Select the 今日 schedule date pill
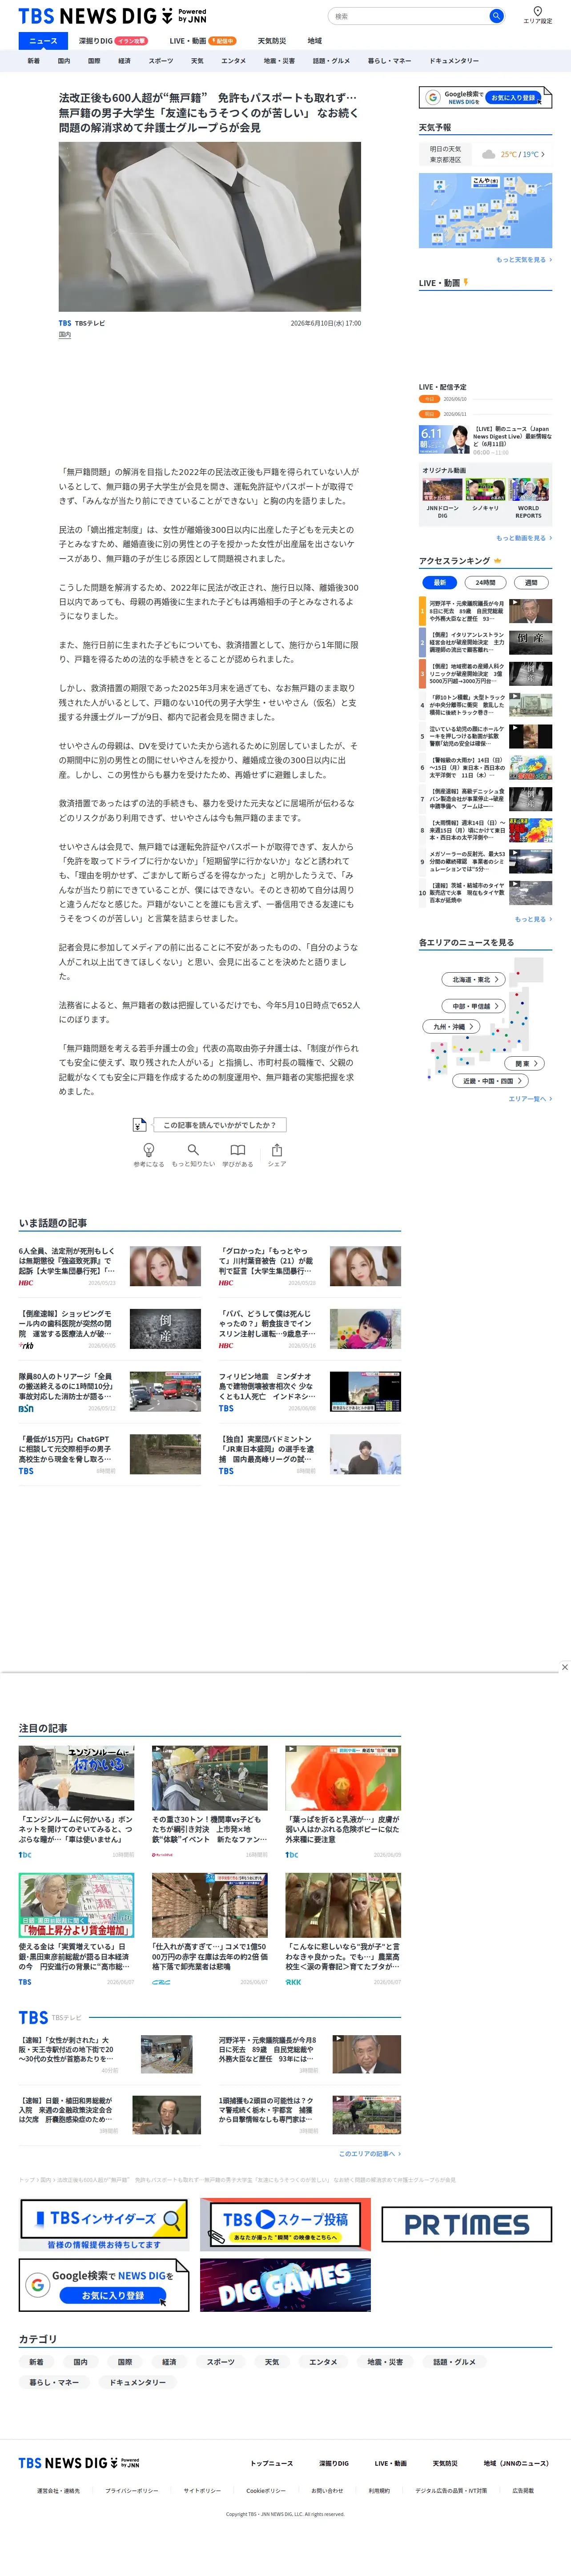 point(429,399)
